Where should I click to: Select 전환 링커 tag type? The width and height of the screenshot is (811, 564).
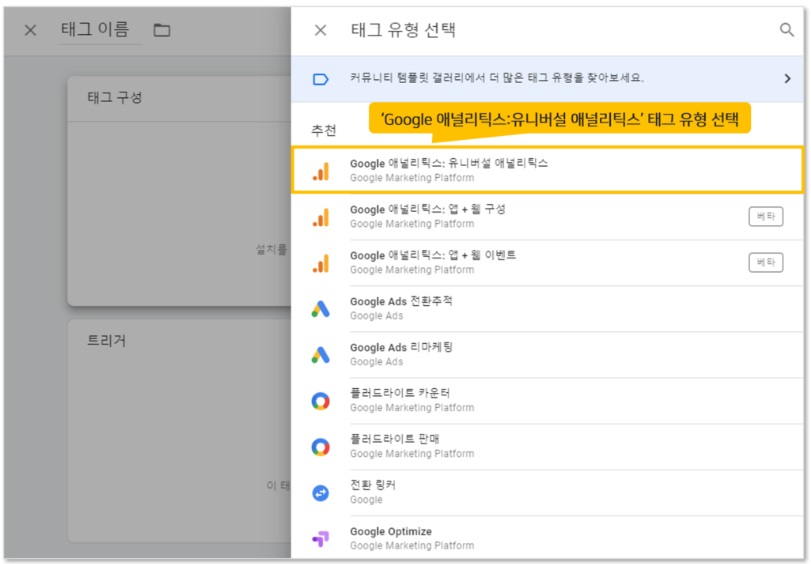point(547,493)
